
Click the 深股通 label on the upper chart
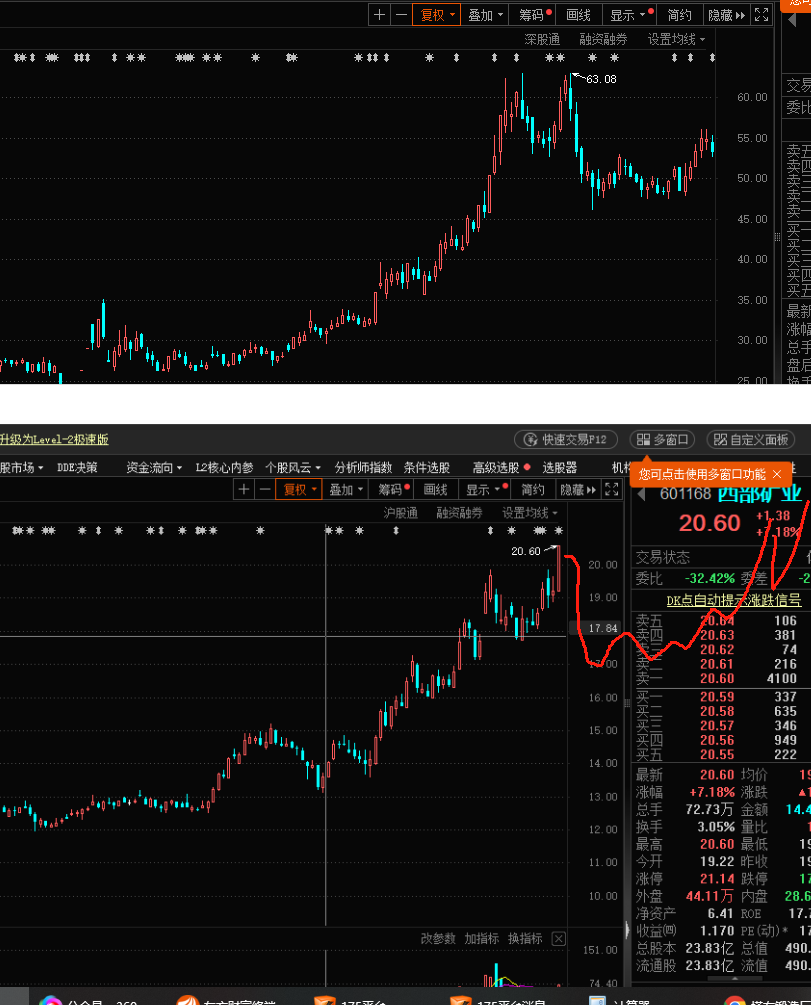point(542,39)
